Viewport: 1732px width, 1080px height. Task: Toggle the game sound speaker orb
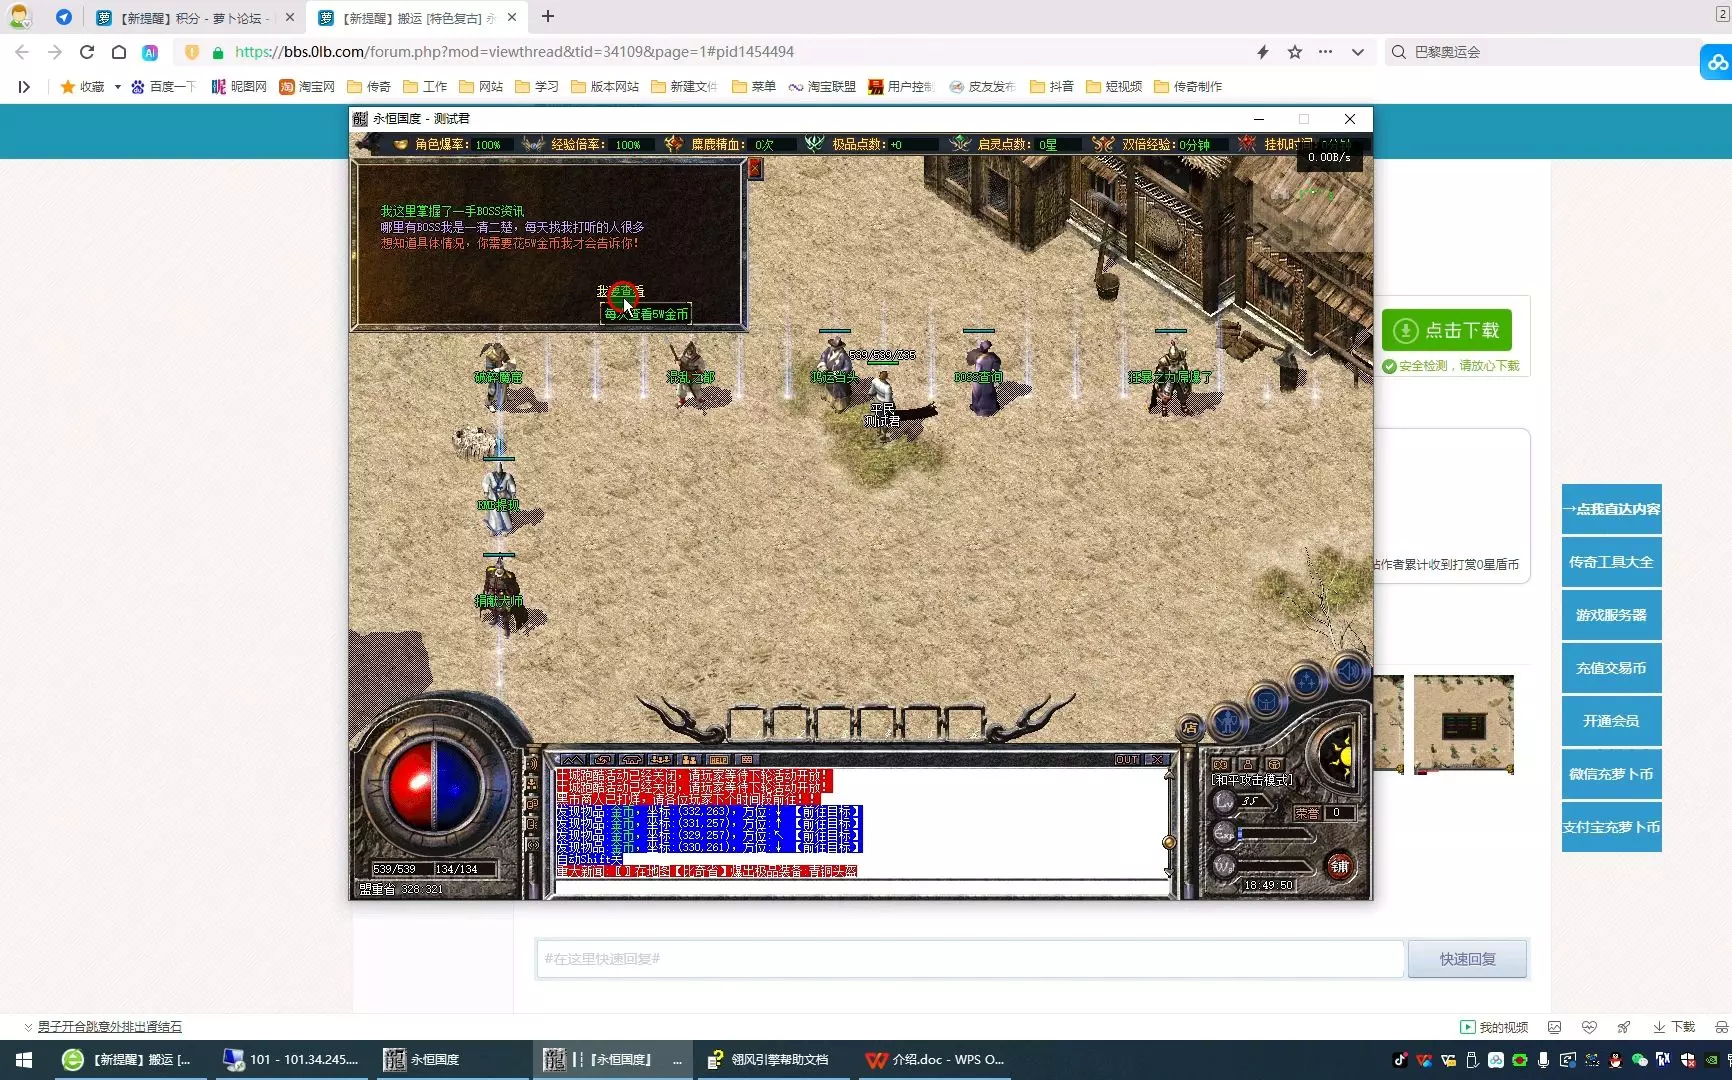tap(1349, 671)
